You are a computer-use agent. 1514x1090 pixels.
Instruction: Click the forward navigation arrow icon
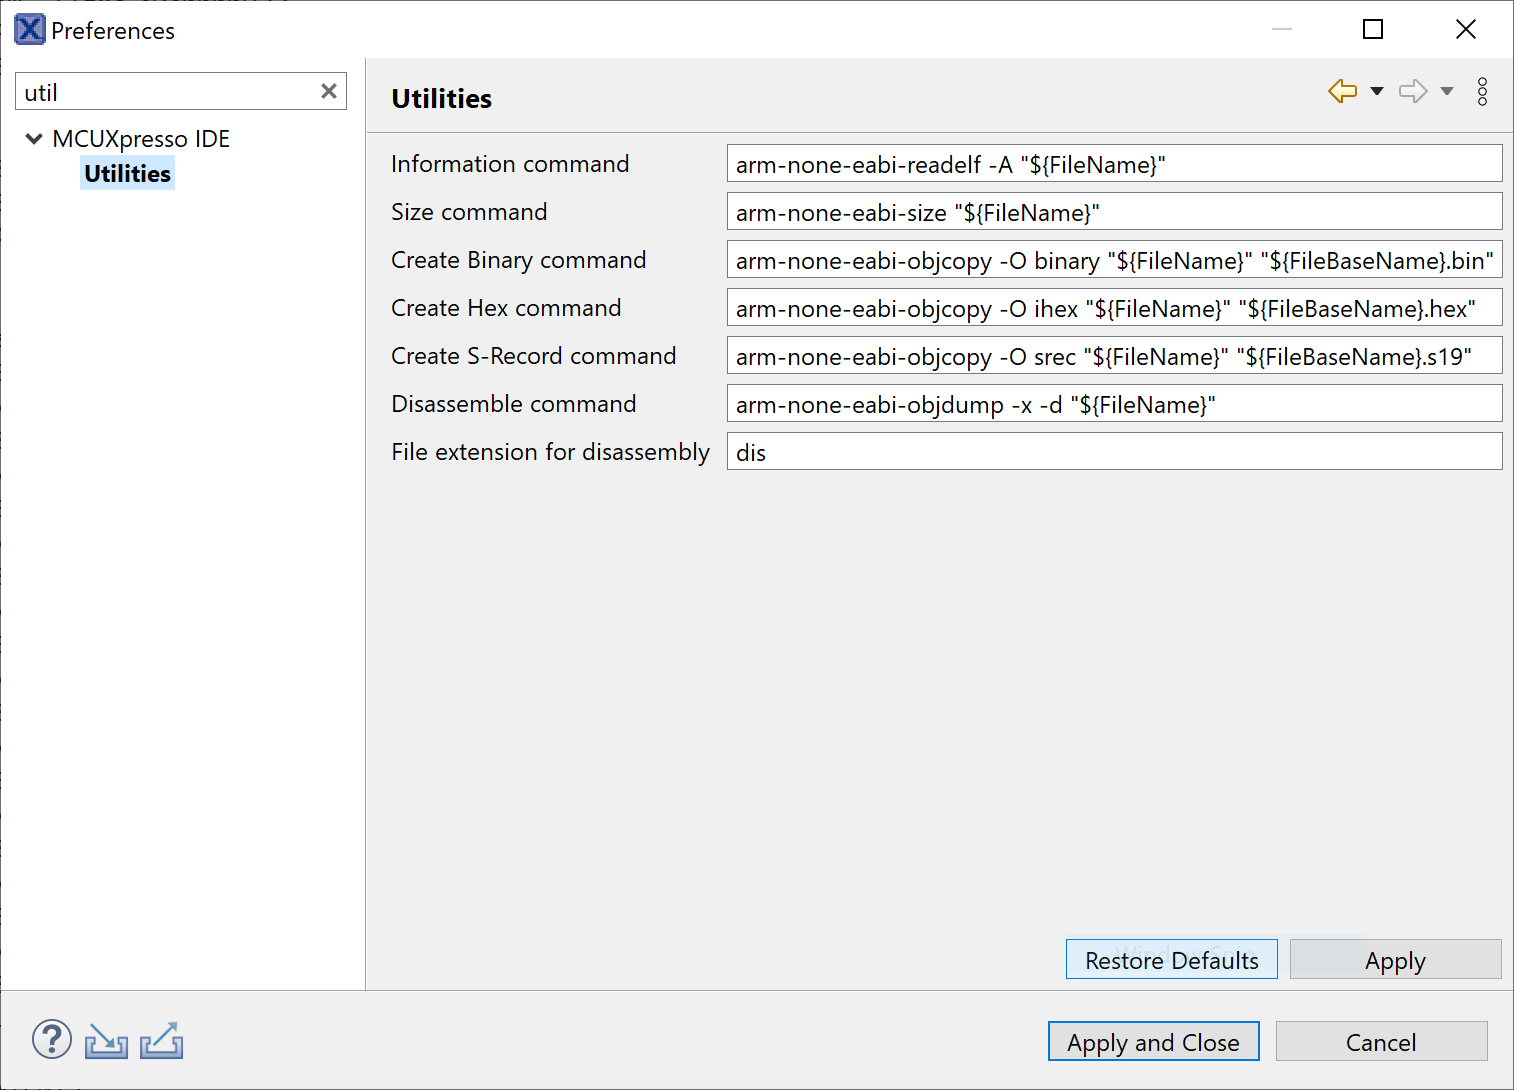1412,91
